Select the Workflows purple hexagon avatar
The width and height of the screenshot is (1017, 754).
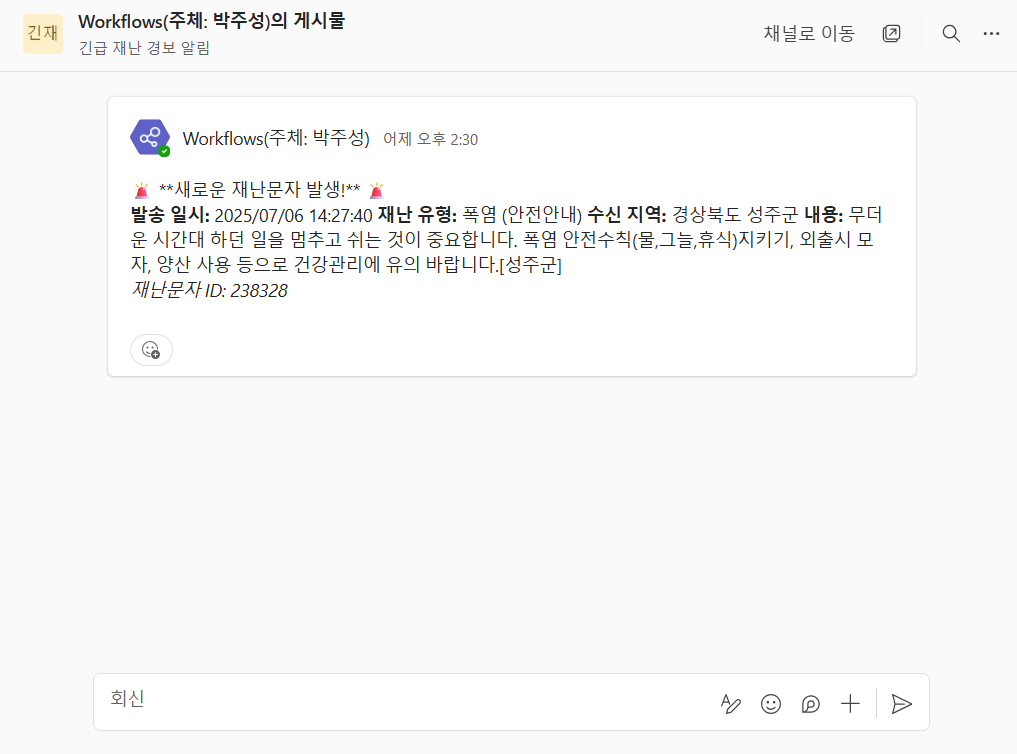[150, 137]
